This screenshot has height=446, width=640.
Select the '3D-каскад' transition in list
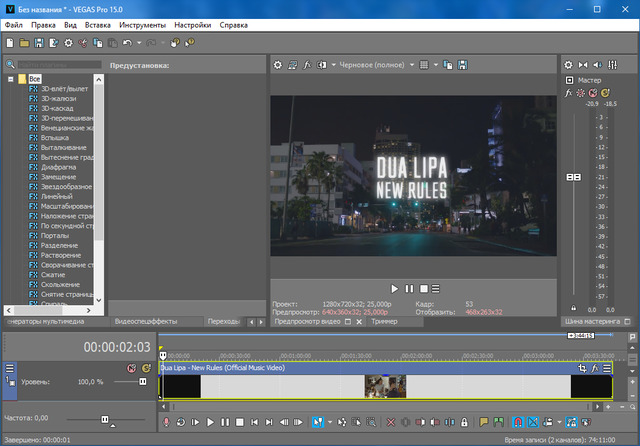point(57,108)
